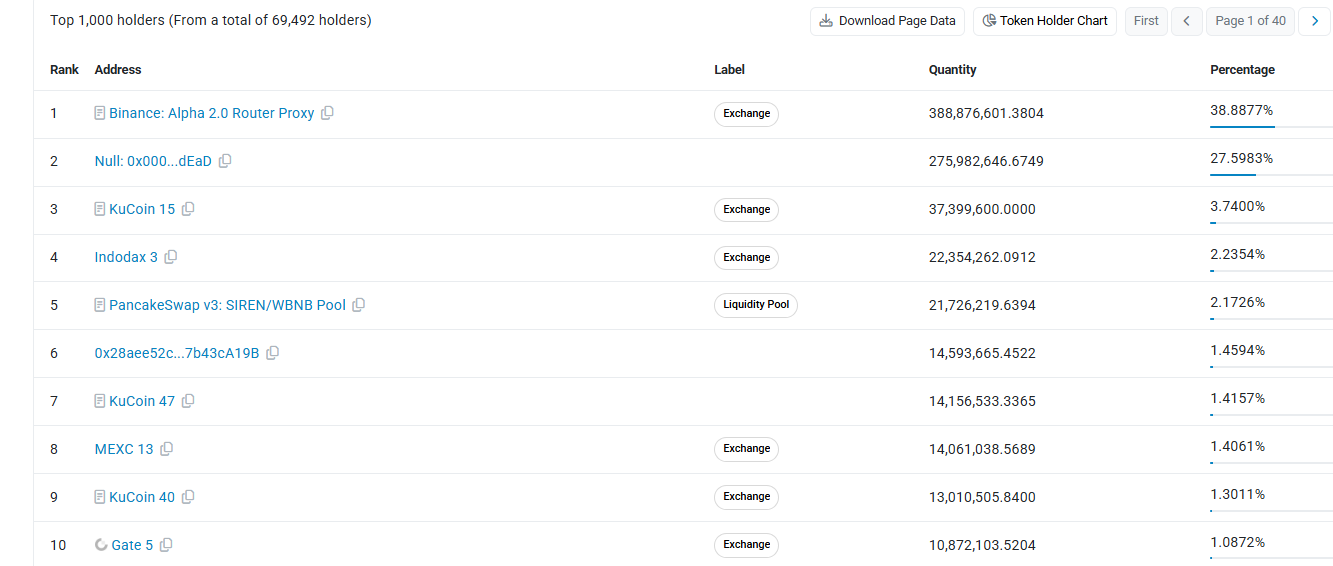Image resolution: width=1333 pixels, height=566 pixels.
Task: Copy the KuCoin 40 address
Action: coord(188,497)
